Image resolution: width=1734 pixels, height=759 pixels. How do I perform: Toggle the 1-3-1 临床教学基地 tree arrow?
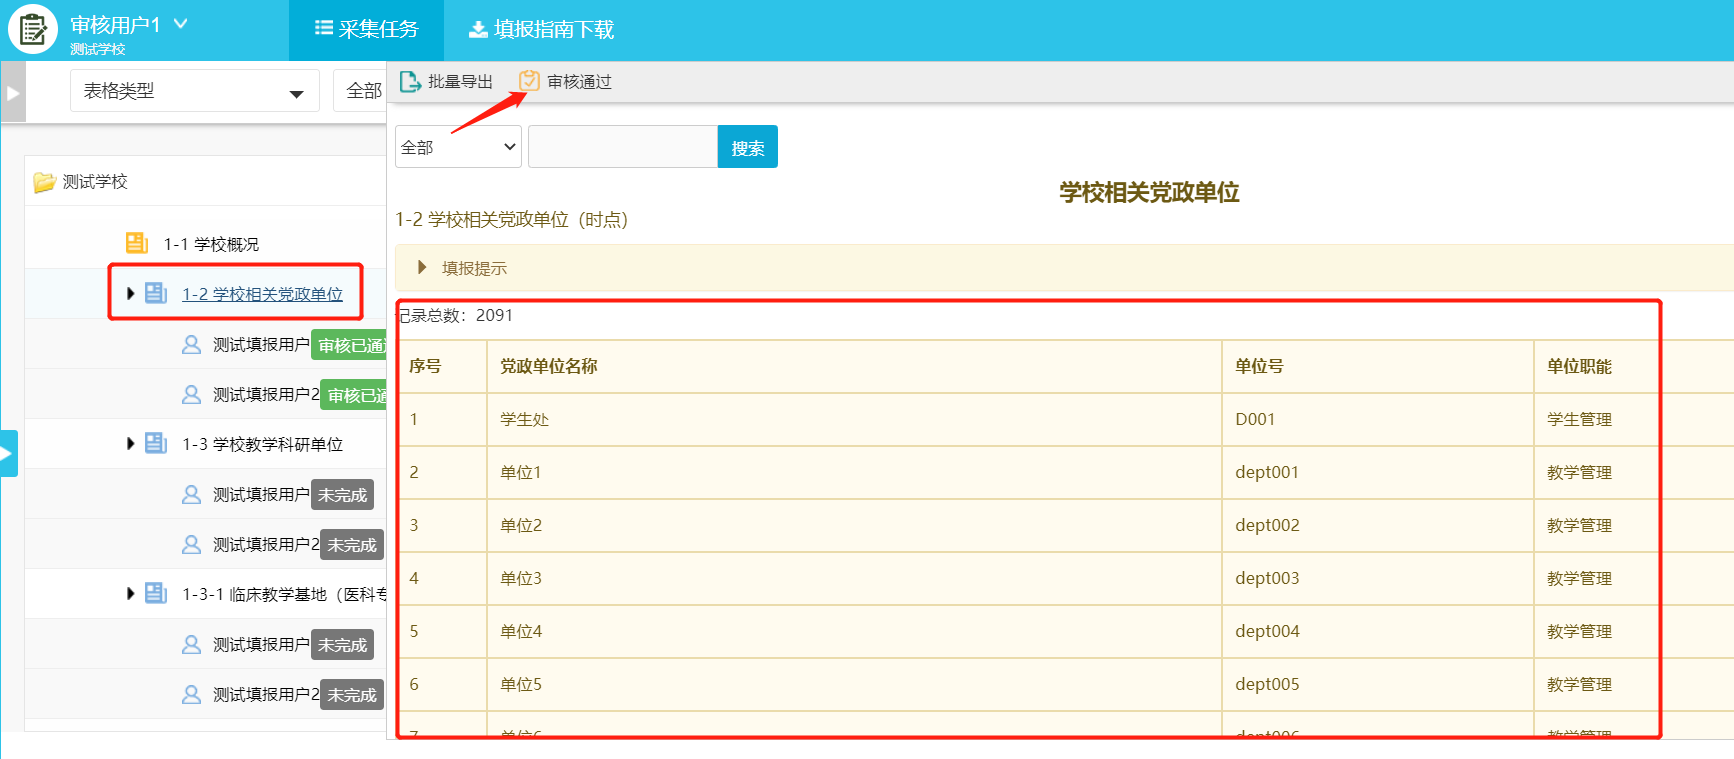pyautogui.click(x=131, y=594)
